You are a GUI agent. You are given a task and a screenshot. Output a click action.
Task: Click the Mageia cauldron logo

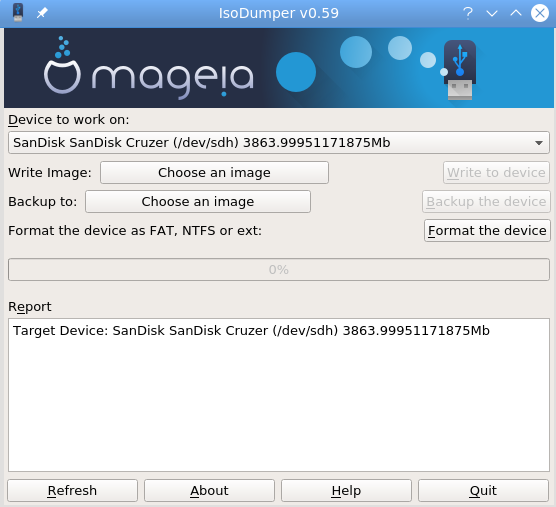click(62, 66)
